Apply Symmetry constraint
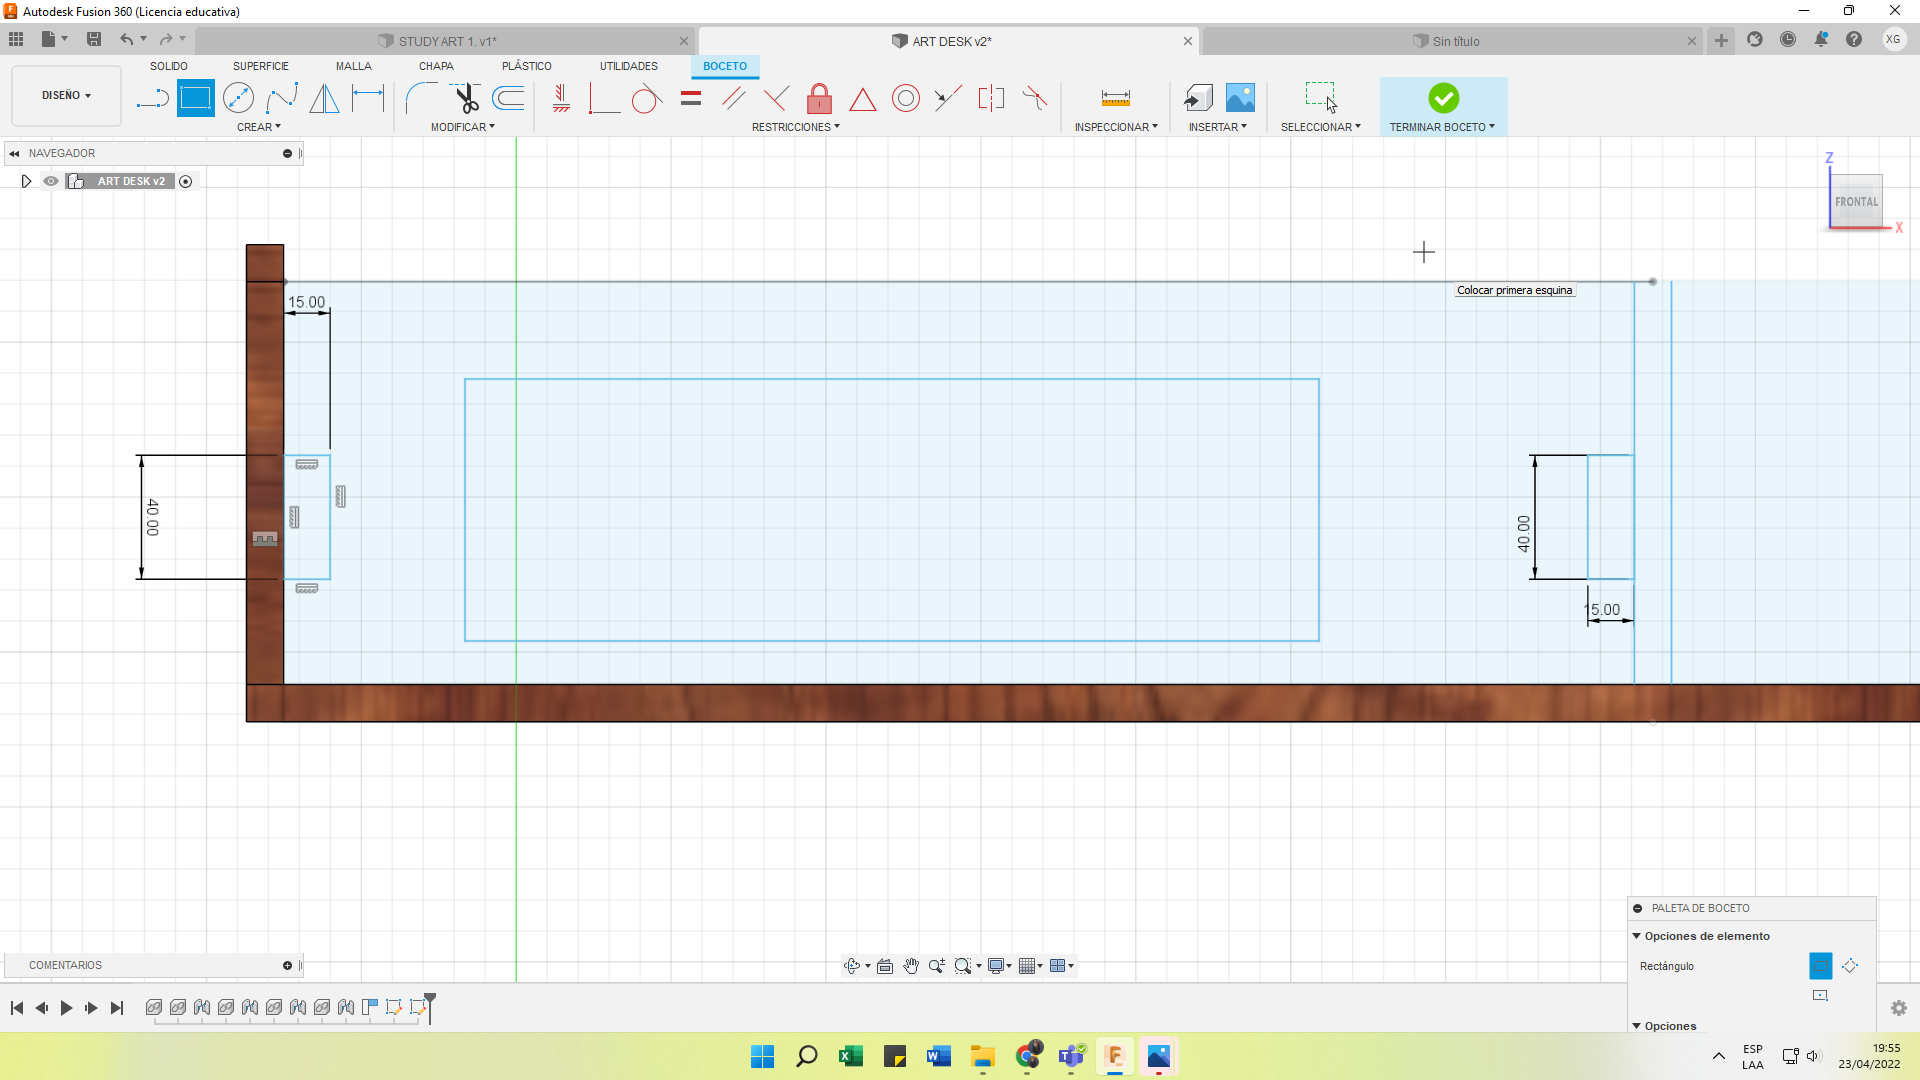Image resolution: width=1920 pixels, height=1080 pixels. click(x=991, y=98)
